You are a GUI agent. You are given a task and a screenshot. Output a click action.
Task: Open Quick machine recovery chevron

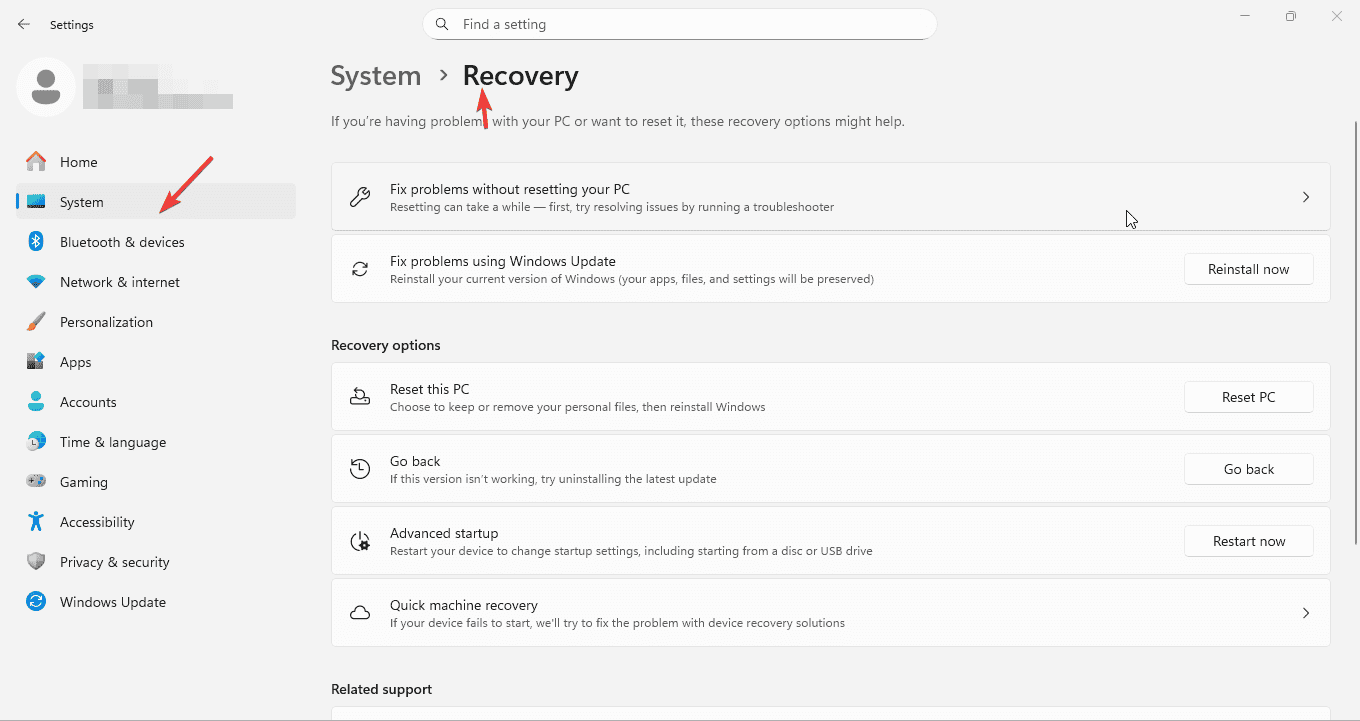point(1306,613)
